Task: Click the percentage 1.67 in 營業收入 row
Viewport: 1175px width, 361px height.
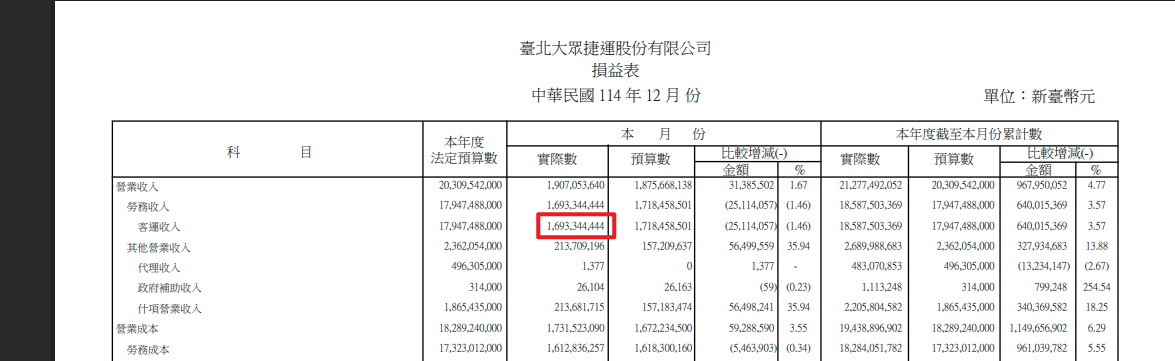Action: point(799,186)
